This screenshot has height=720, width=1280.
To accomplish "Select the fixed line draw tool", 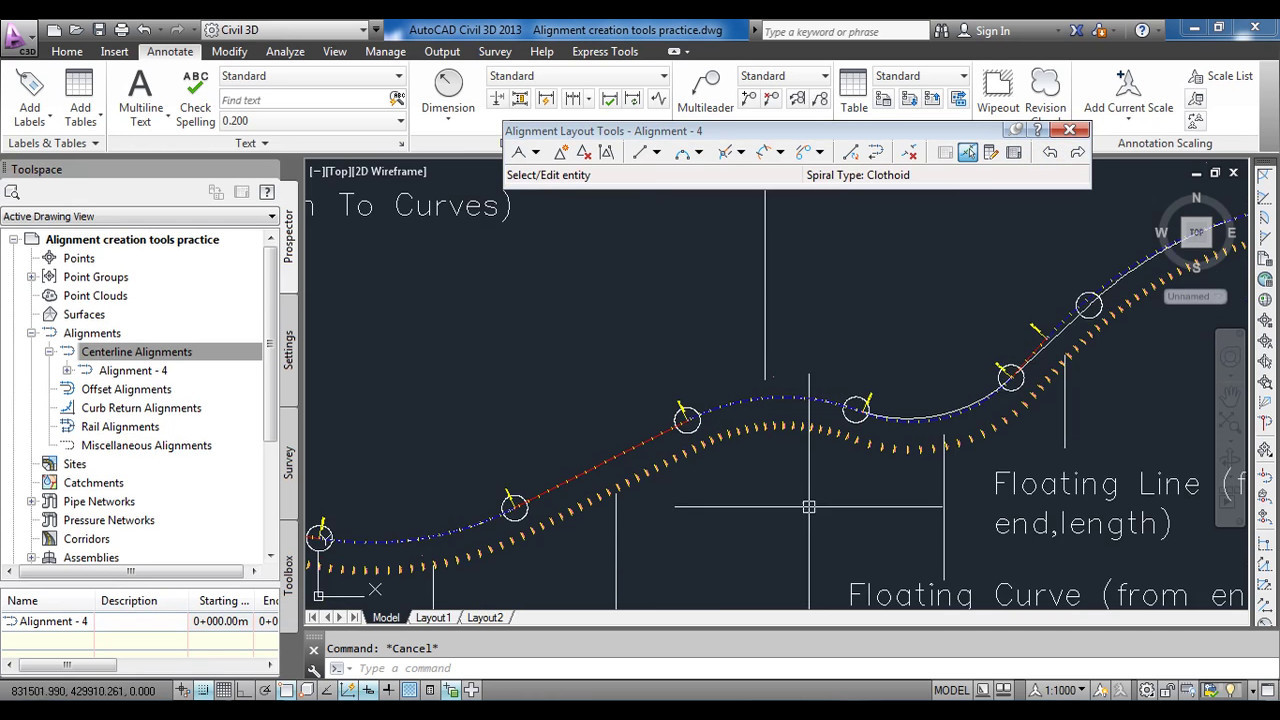I will (x=639, y=152).
